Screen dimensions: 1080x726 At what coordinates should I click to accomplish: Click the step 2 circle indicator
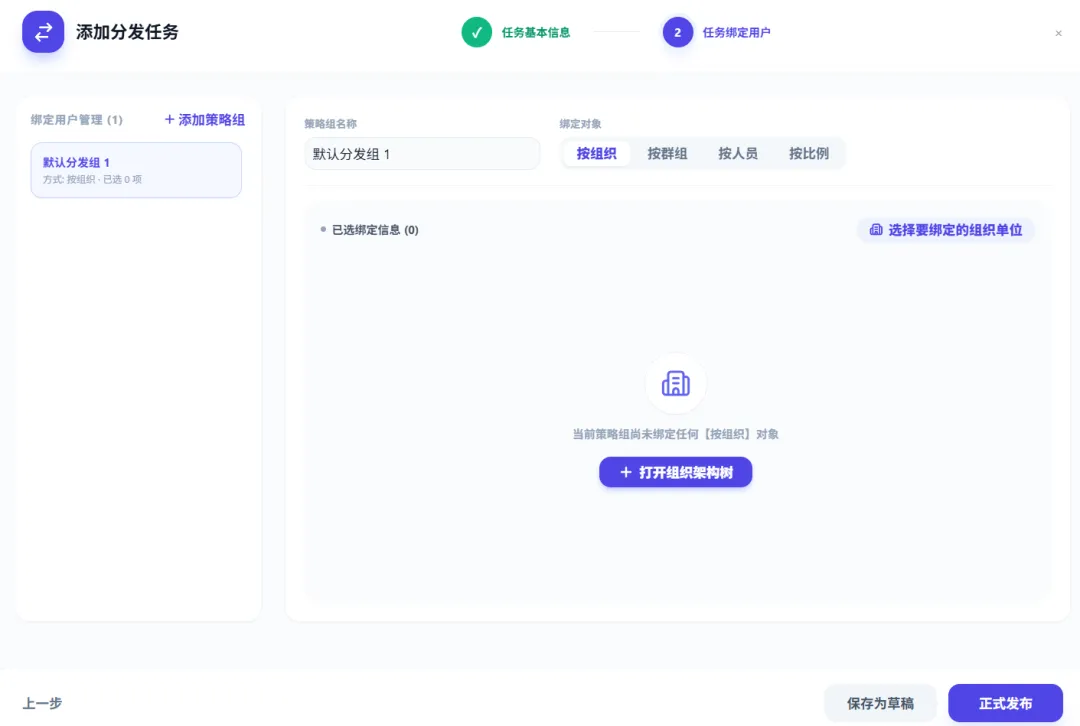pos(677,32)
